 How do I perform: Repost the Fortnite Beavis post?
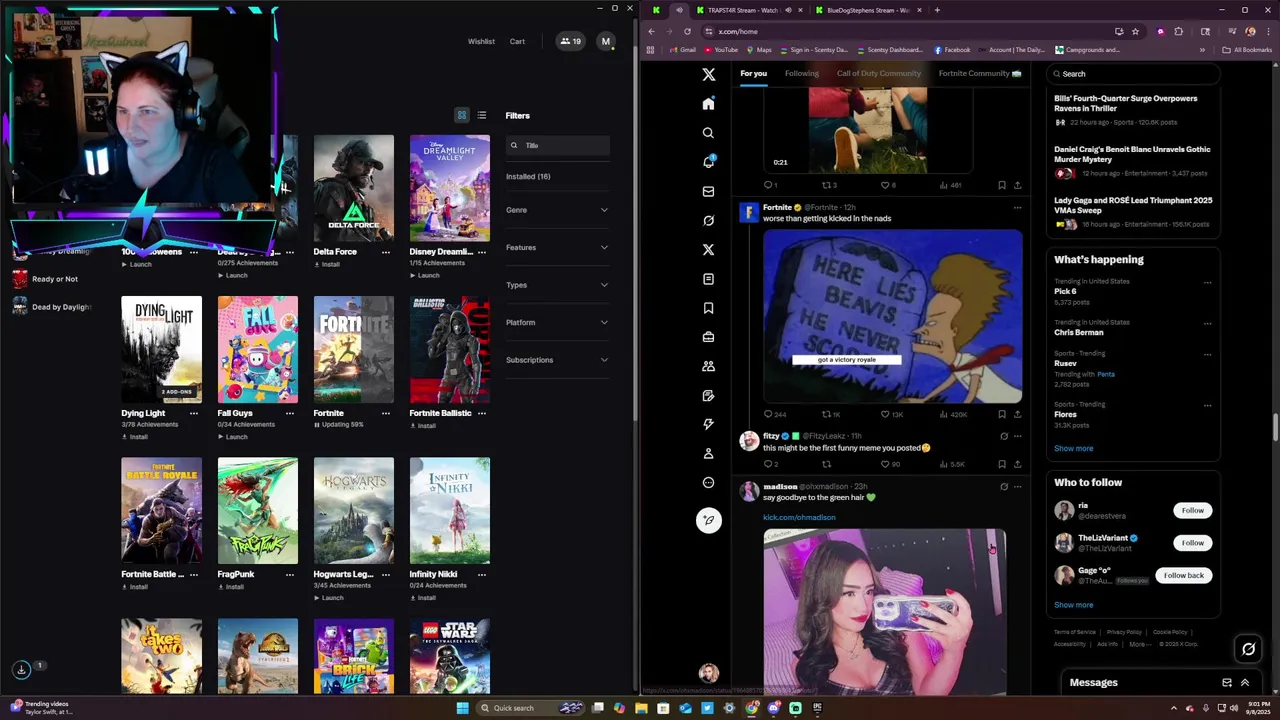pyautogui.click(x=827, y=414)
